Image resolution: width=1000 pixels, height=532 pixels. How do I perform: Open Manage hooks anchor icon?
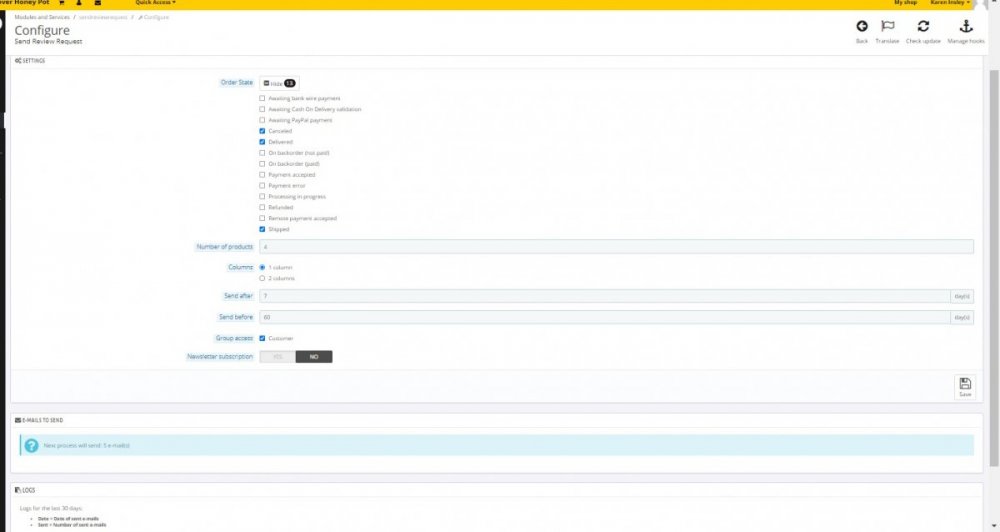966,27
